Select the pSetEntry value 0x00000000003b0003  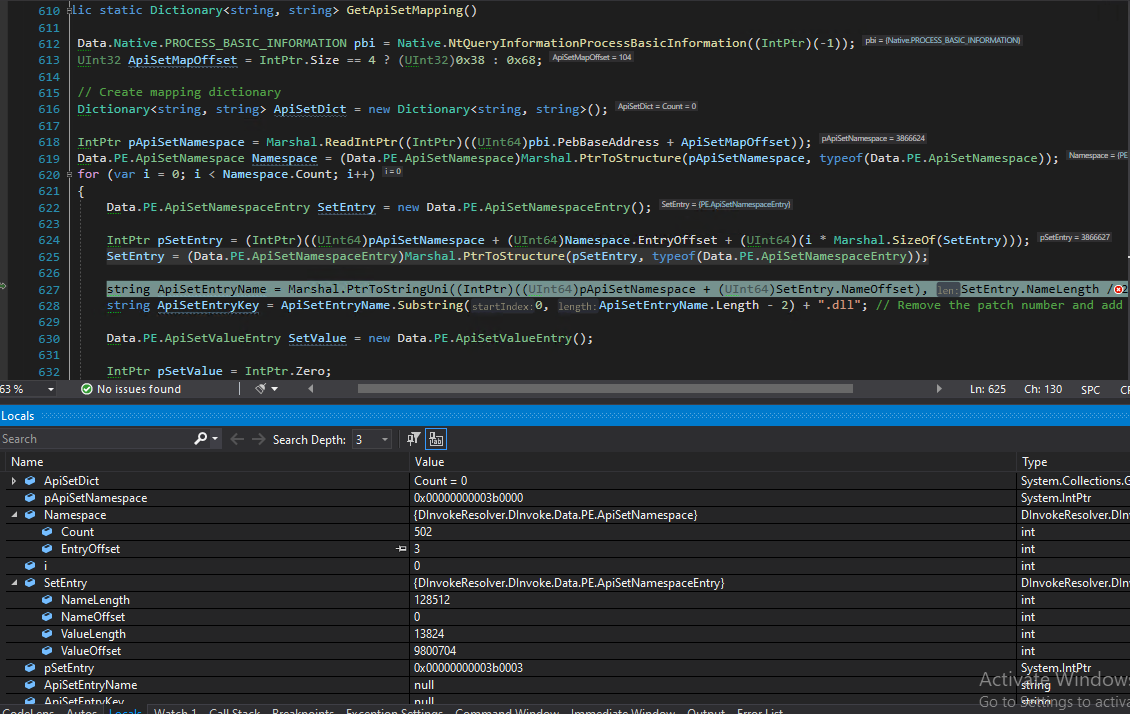[468, 668]
